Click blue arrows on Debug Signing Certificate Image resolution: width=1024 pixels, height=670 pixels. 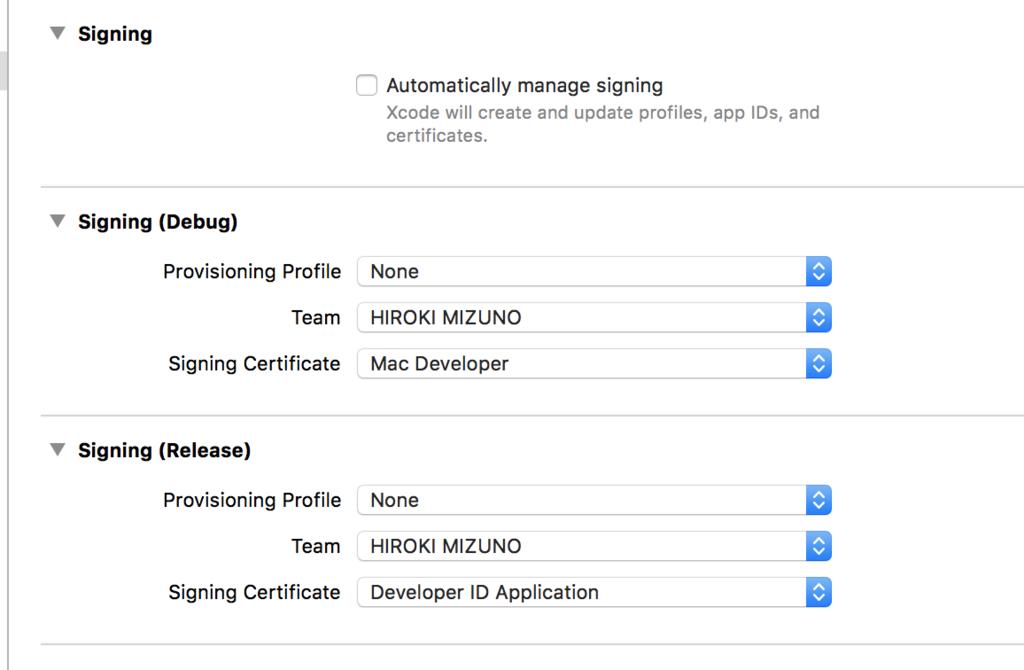coord(818,364)
